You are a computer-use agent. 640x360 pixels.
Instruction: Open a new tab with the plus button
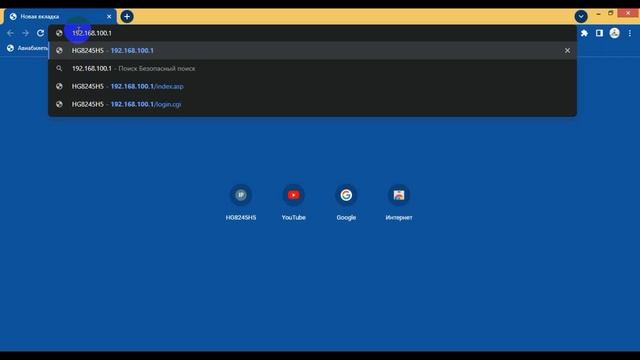tap(127, 17)
